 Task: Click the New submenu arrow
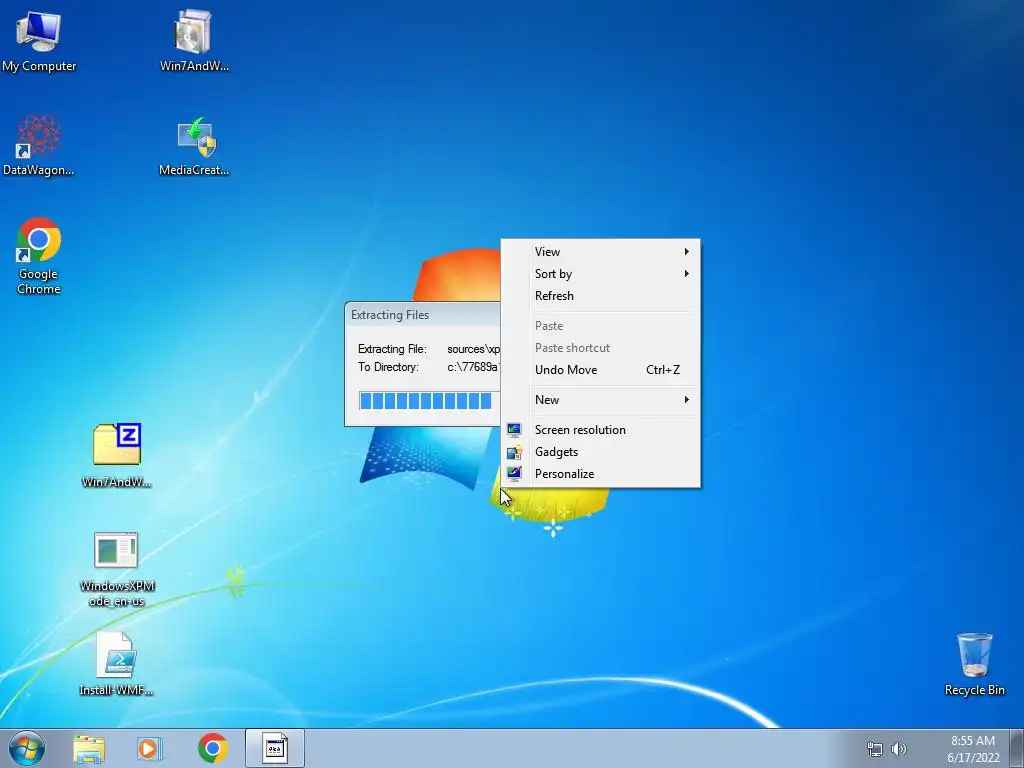(x=686, y=400)
